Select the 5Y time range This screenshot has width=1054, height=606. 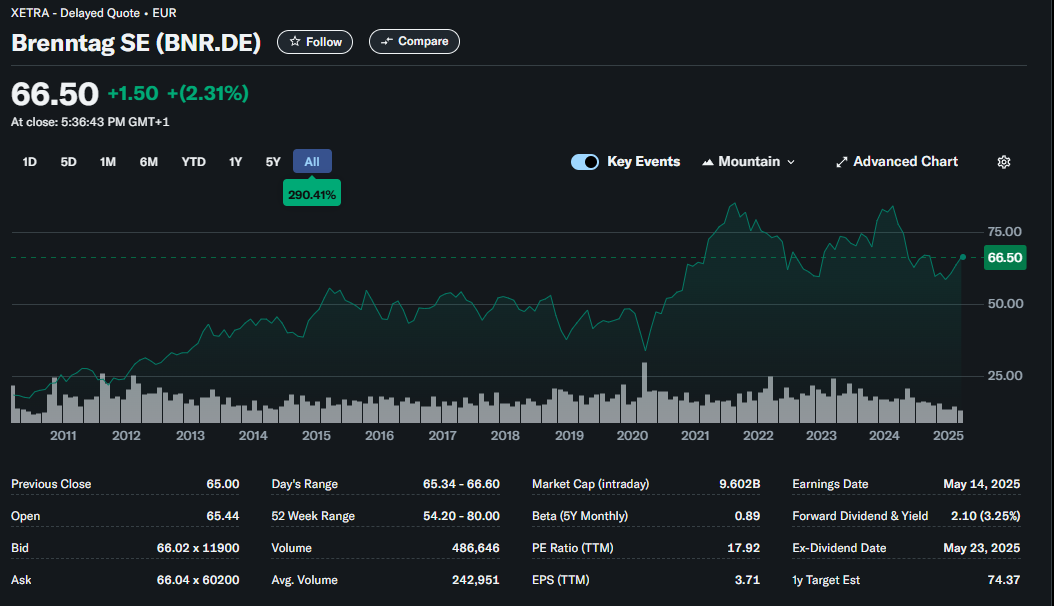click(x=273, y=162)
